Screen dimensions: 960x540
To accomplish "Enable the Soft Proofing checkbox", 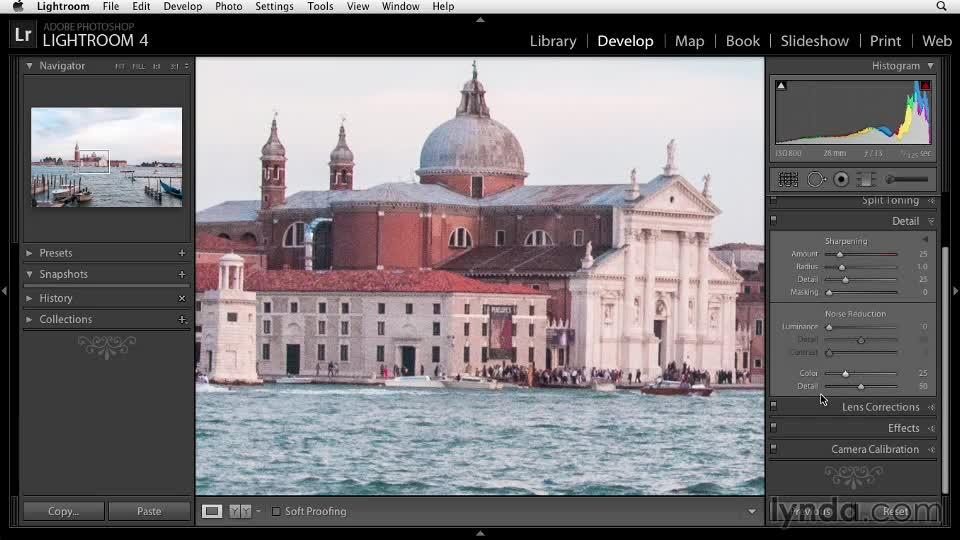I will pos(276,511).
